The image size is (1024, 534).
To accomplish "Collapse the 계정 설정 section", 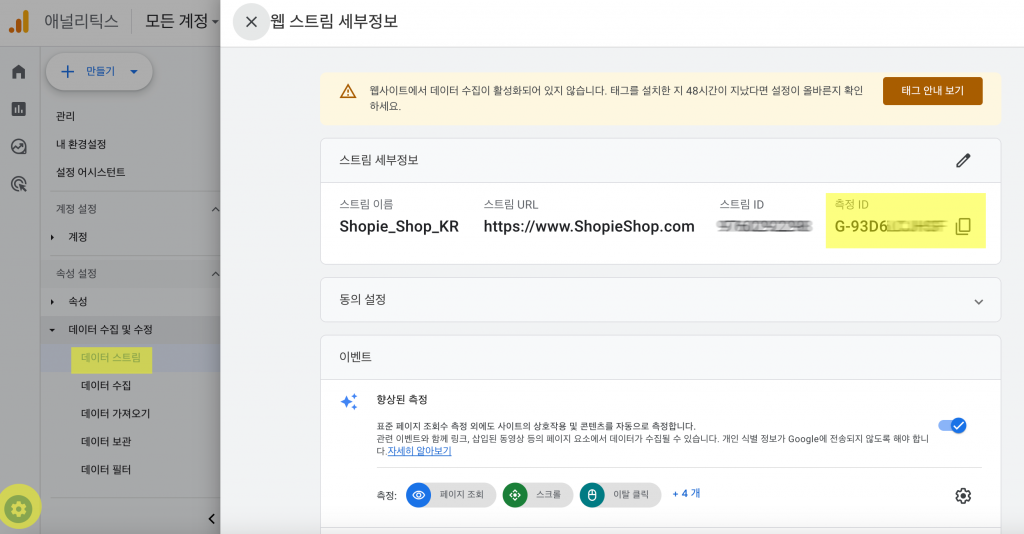I will click(215, 209).
